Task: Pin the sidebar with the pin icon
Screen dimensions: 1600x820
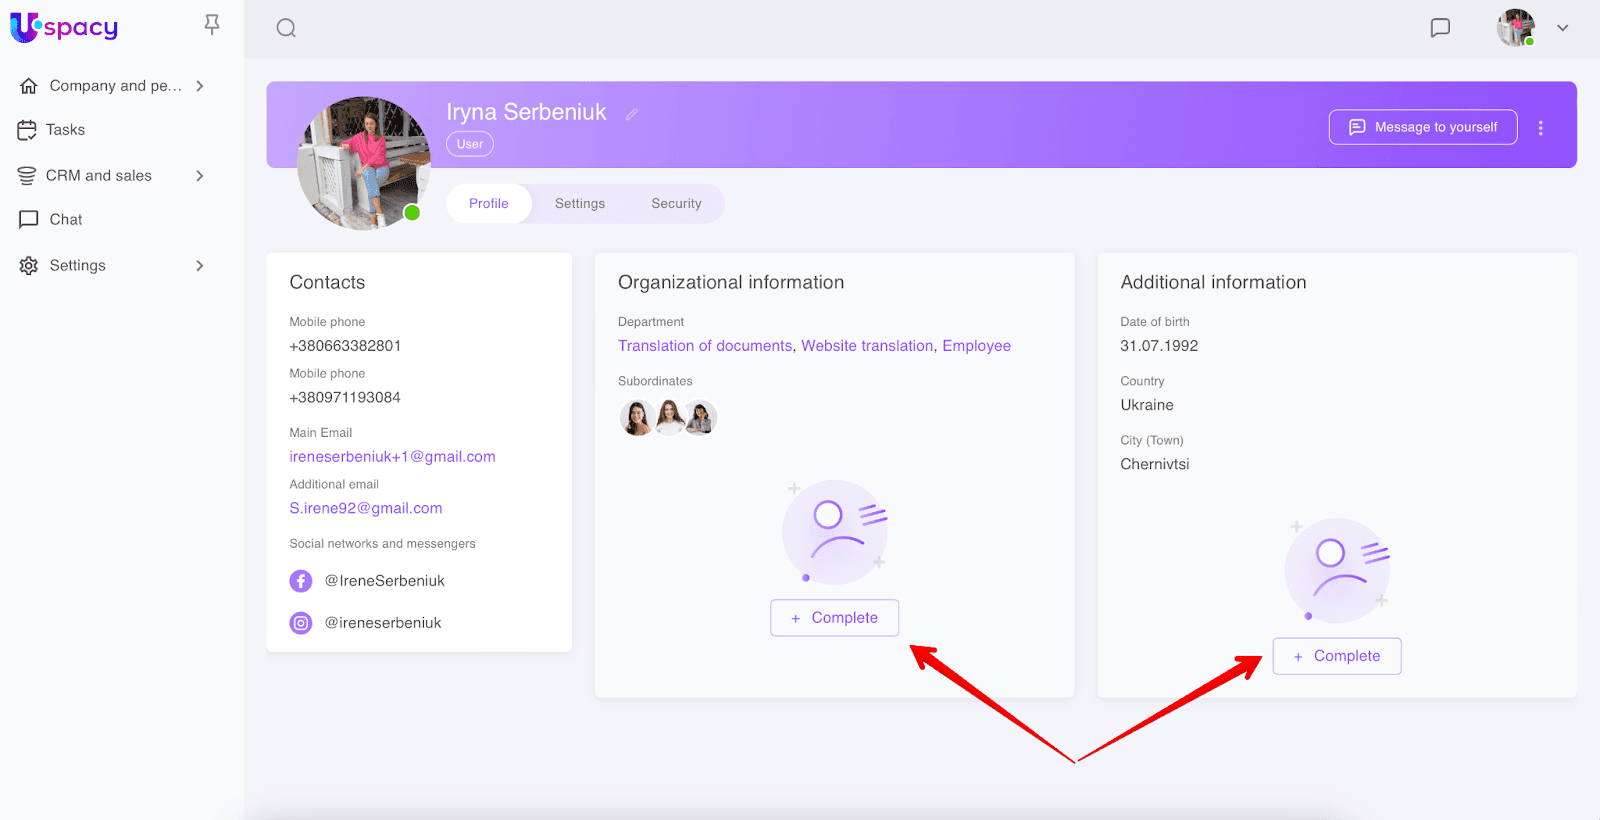Action: [212, 25]
